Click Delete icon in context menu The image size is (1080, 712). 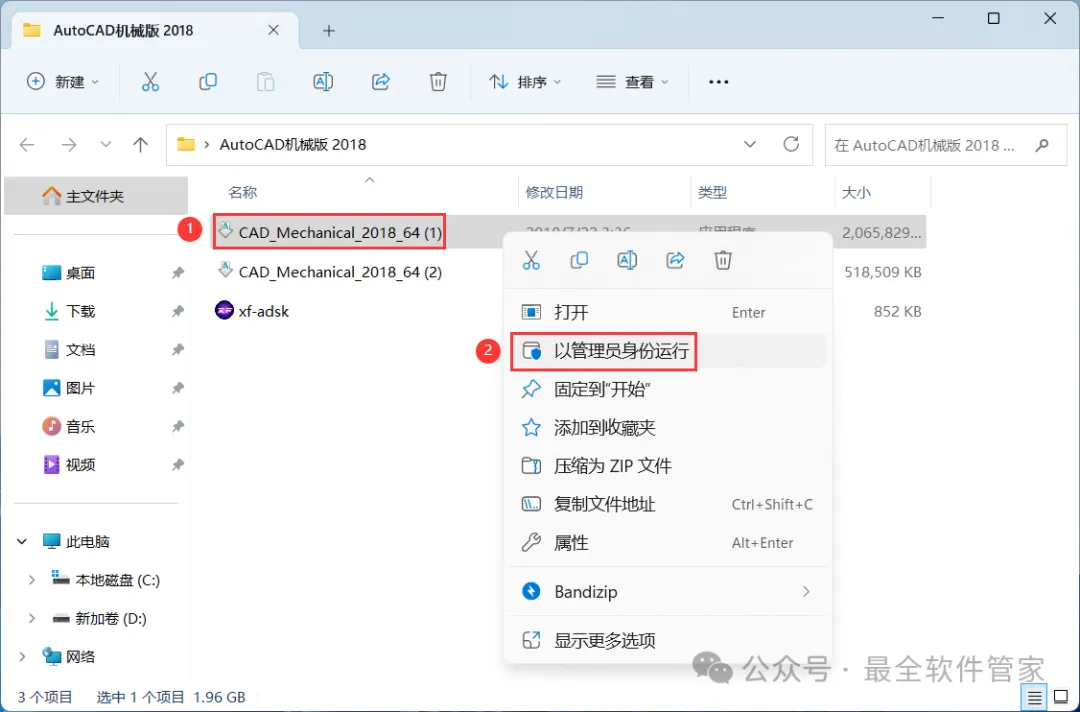(723, 260)
